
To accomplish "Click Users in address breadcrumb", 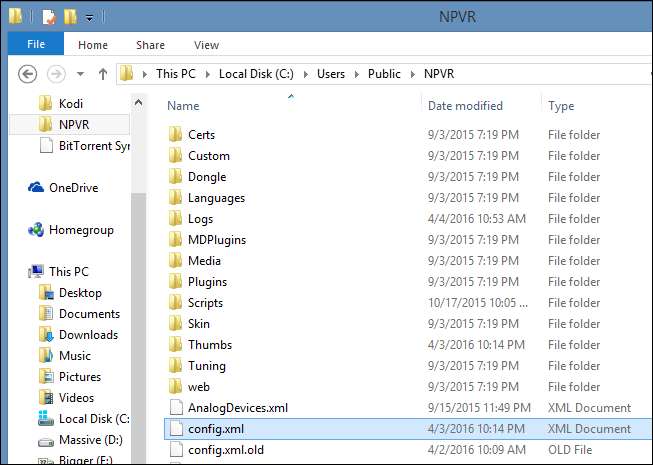I will coord(331,74).
